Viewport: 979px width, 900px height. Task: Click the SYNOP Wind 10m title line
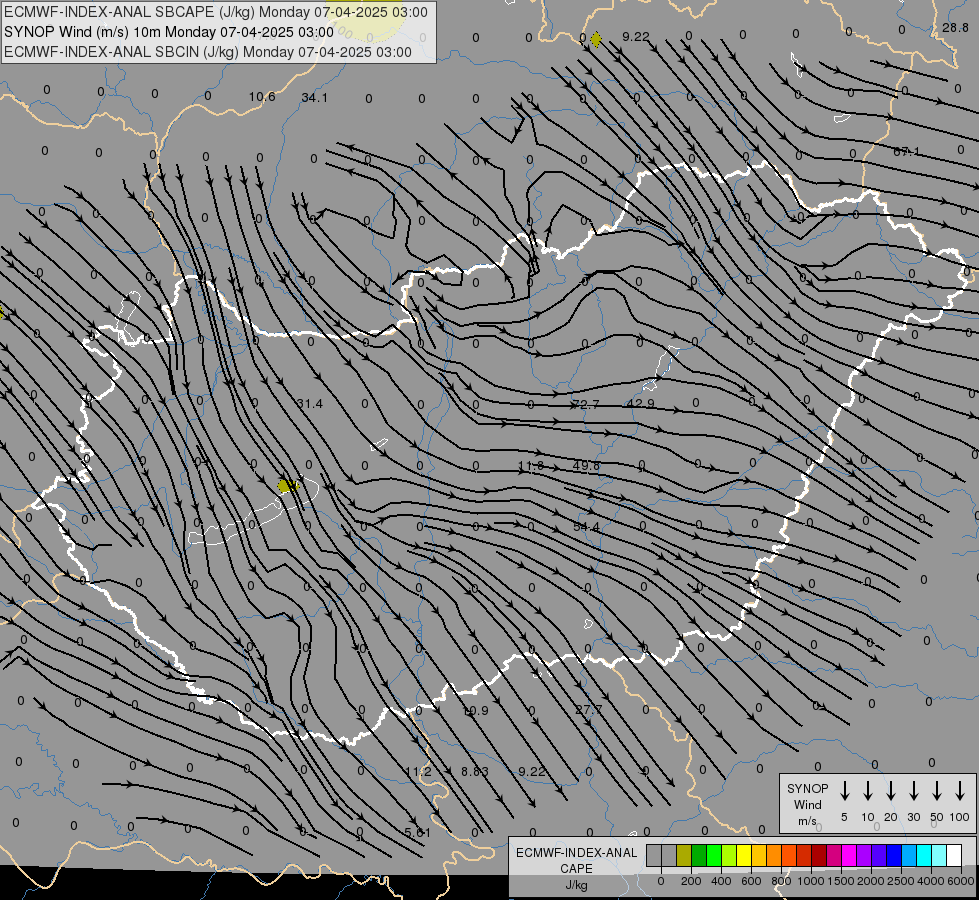pyautogui.click(x=169, y=32)
